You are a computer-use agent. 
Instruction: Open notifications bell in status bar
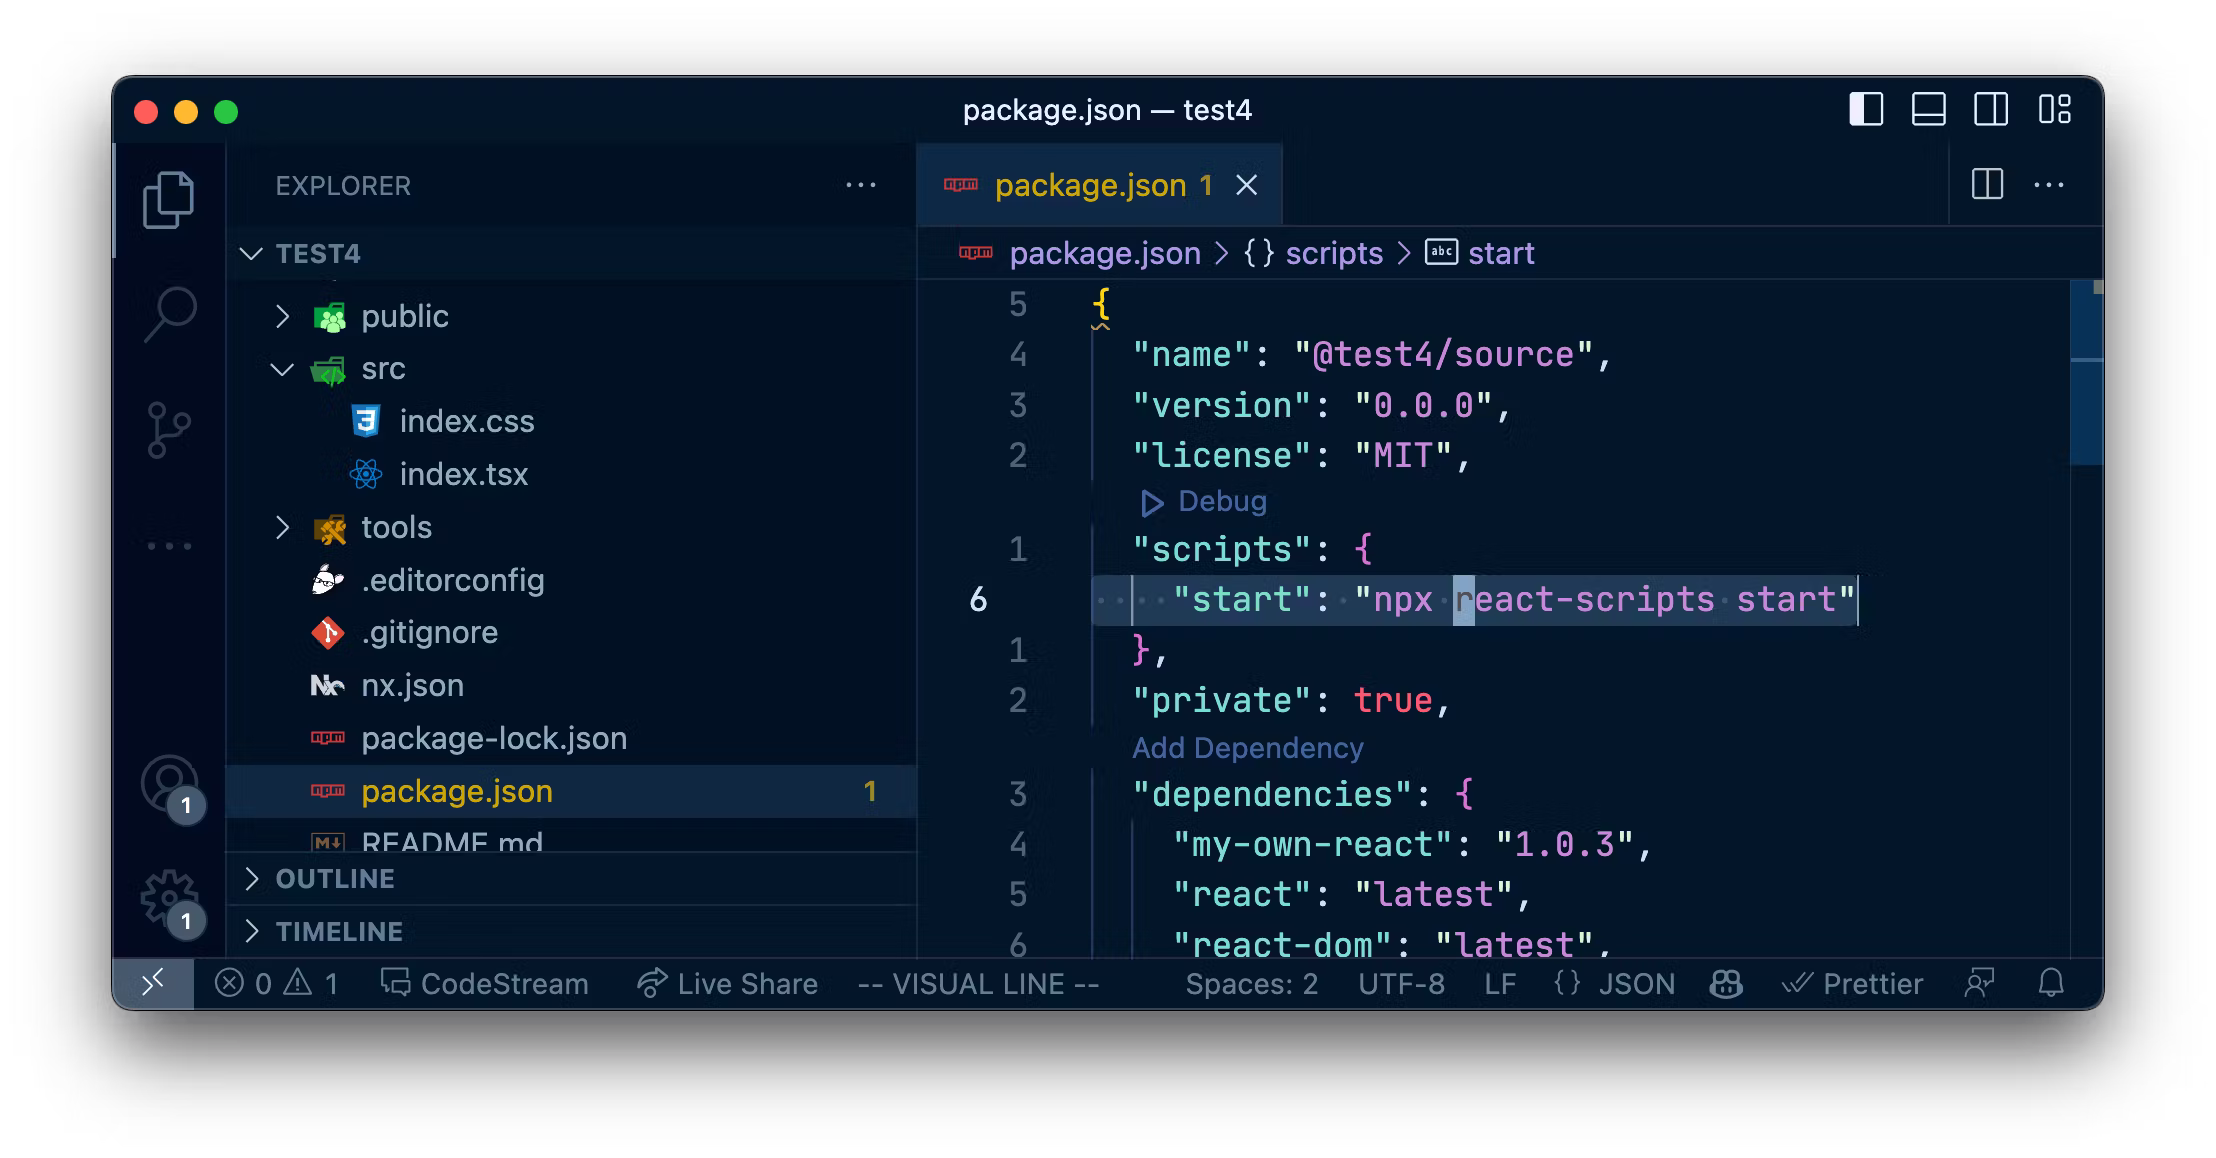2051,984
